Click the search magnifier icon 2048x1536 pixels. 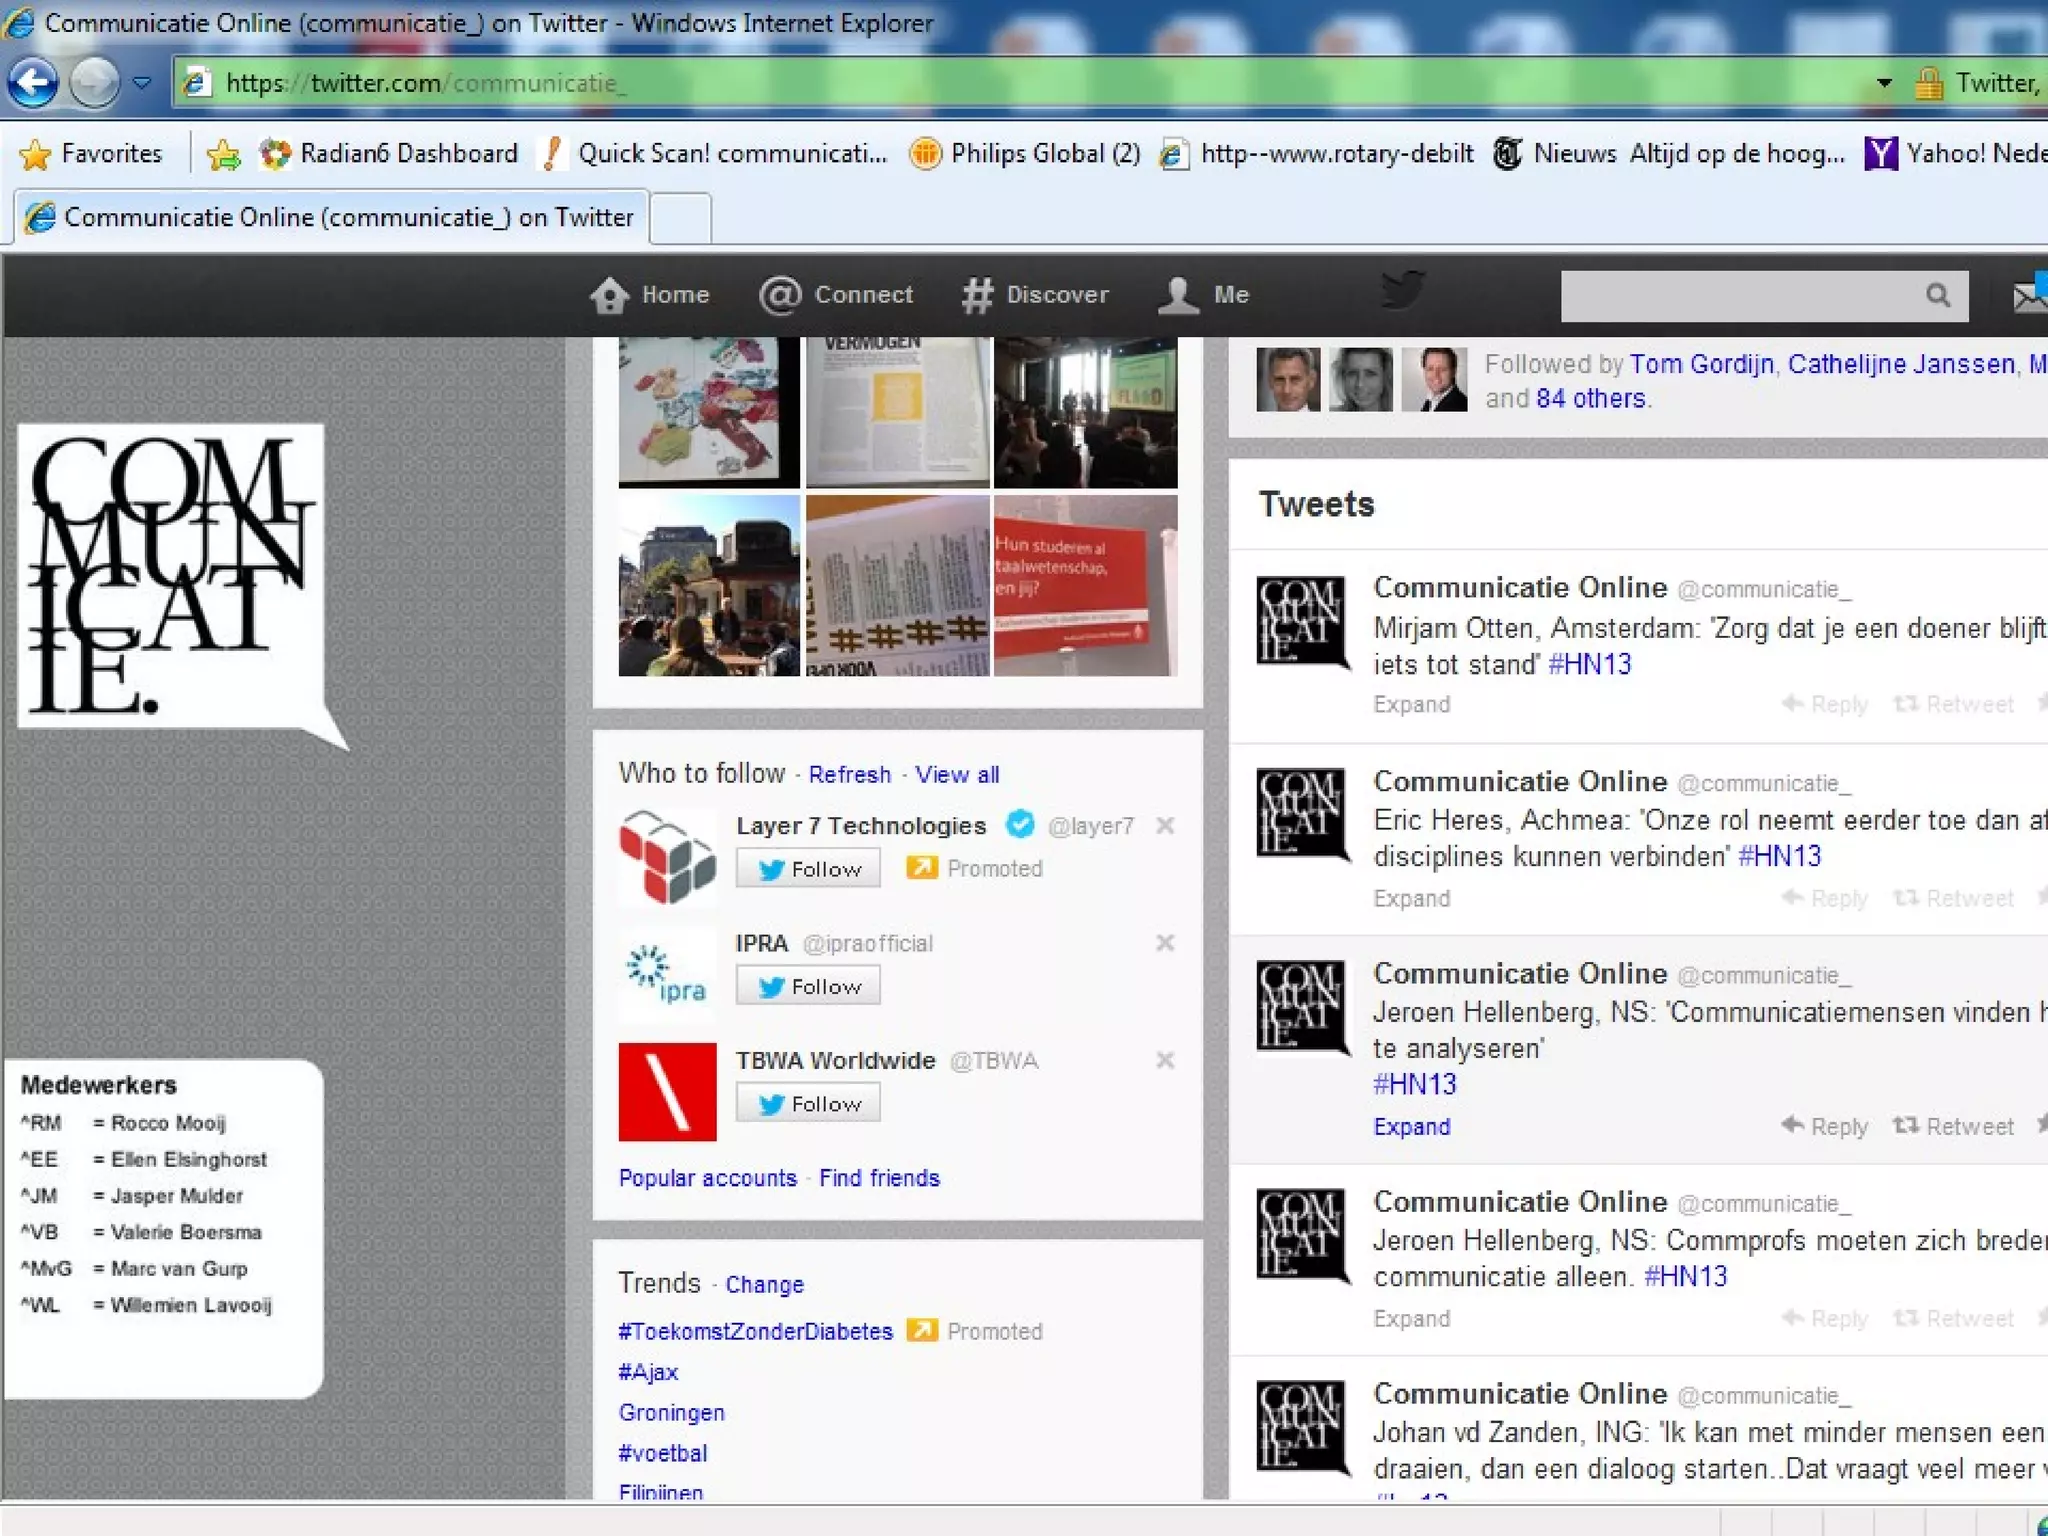coord(1937,295)
